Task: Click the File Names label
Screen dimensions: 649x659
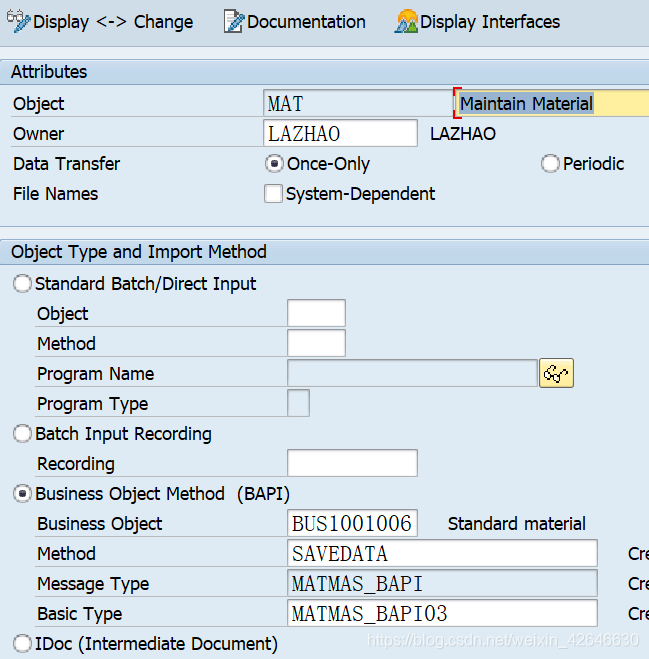Action: pos(55,194)
